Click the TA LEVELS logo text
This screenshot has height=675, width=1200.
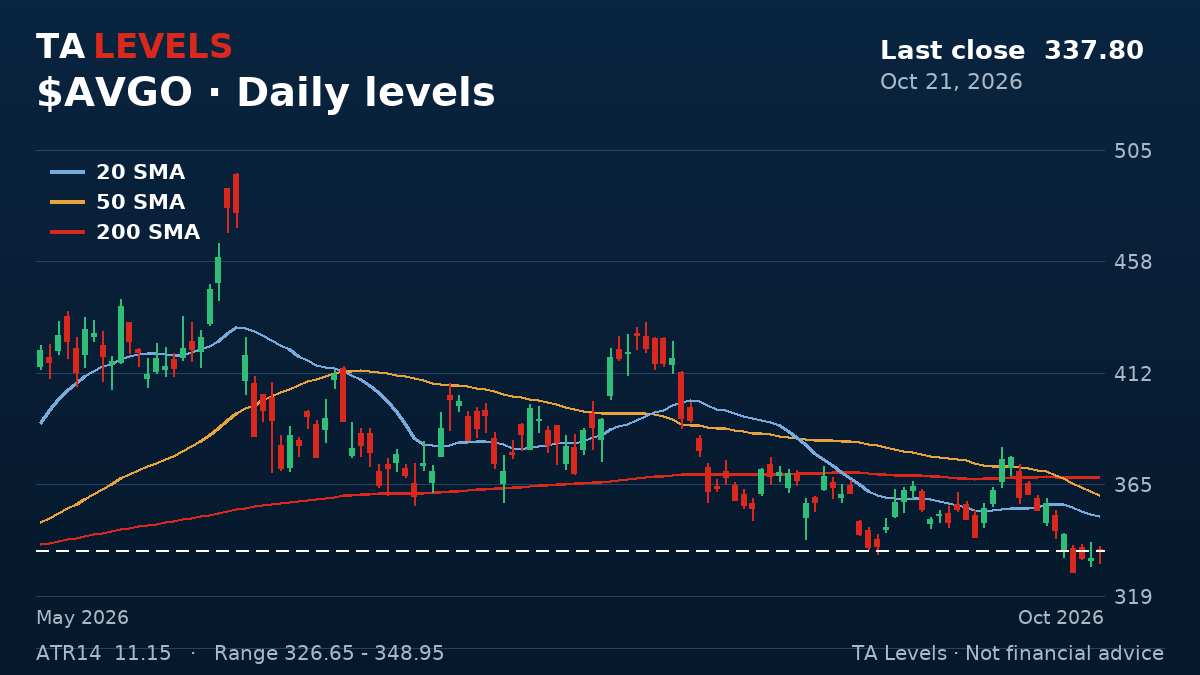click(134, 47)
